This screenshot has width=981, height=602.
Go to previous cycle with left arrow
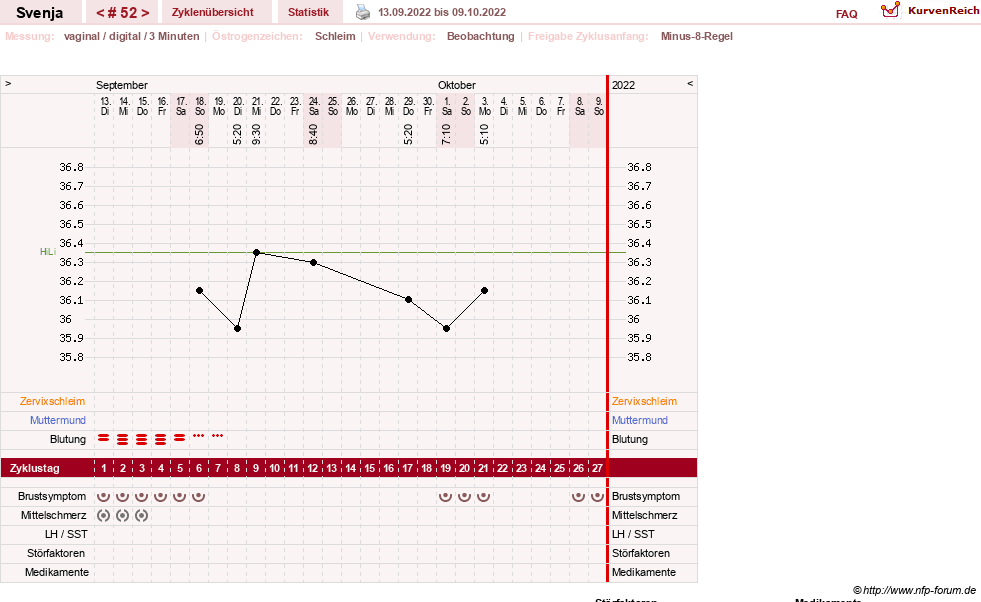tap(99, 13)
